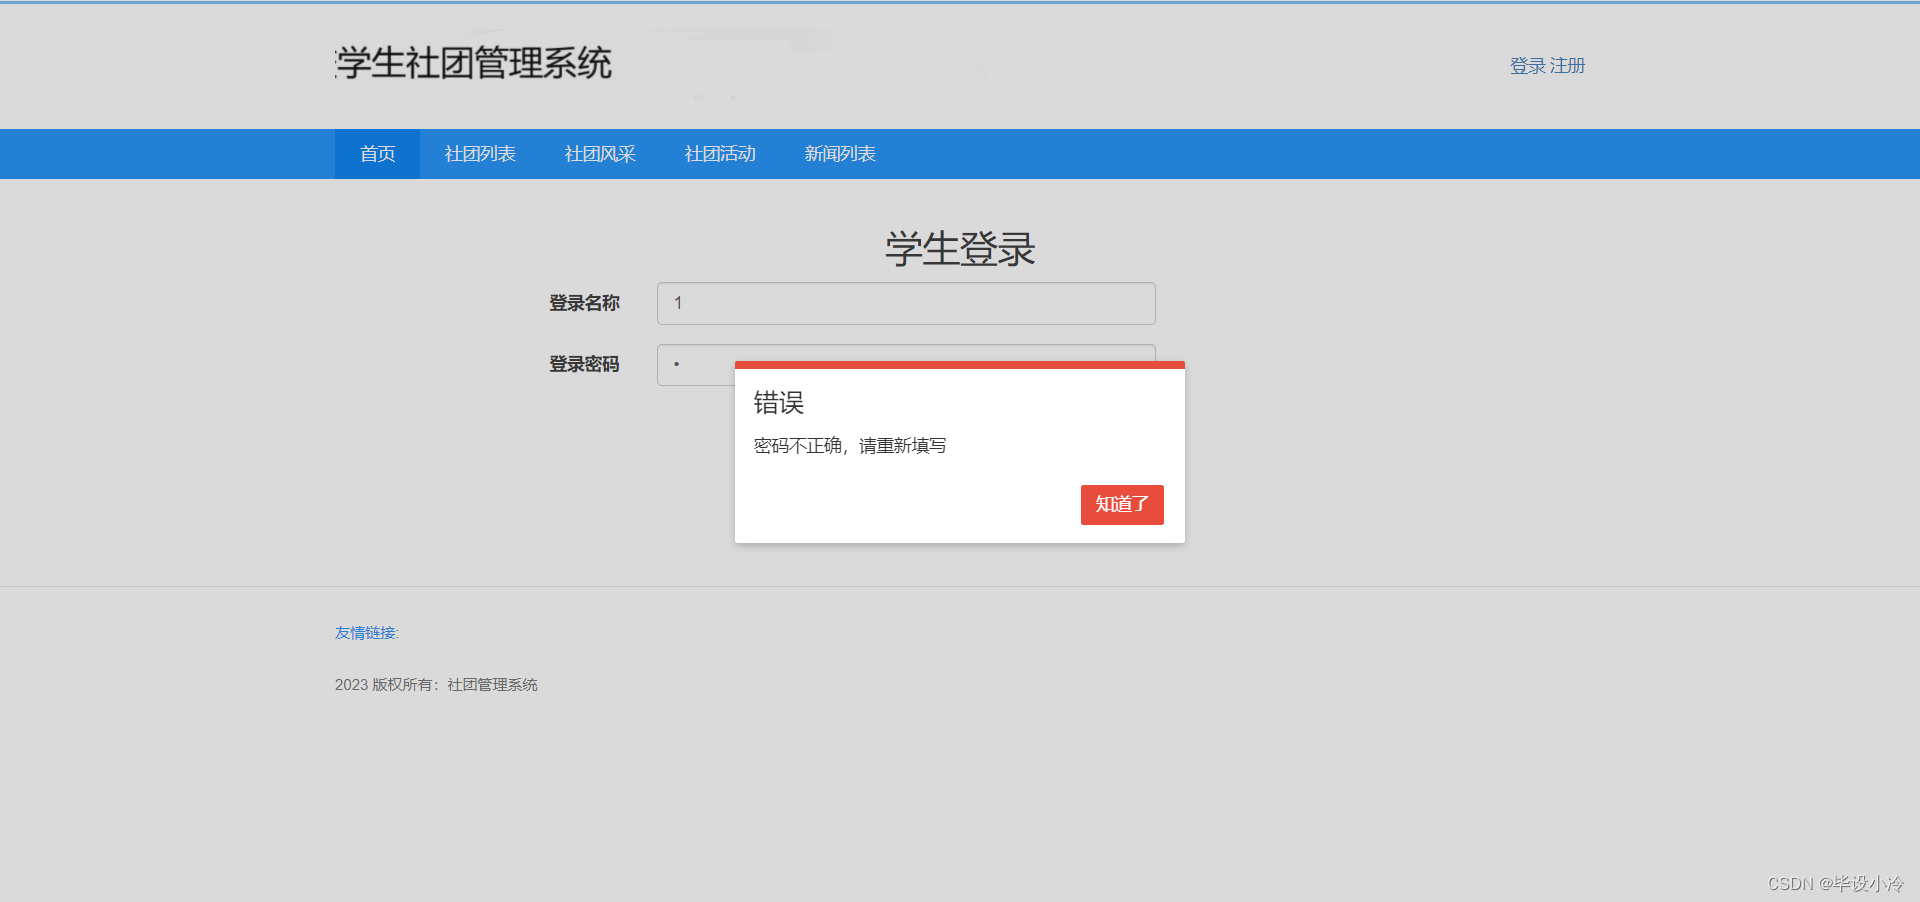Navigate to 社团活动 page

pos(719,153)
